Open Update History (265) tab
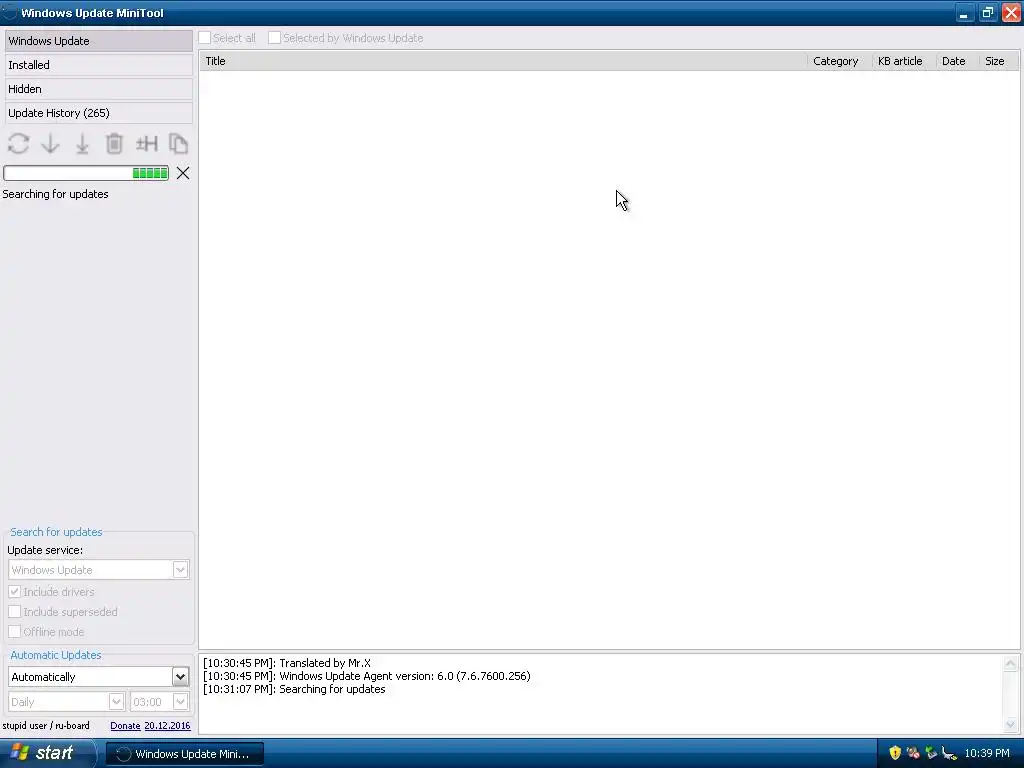 tap(99, 114)
